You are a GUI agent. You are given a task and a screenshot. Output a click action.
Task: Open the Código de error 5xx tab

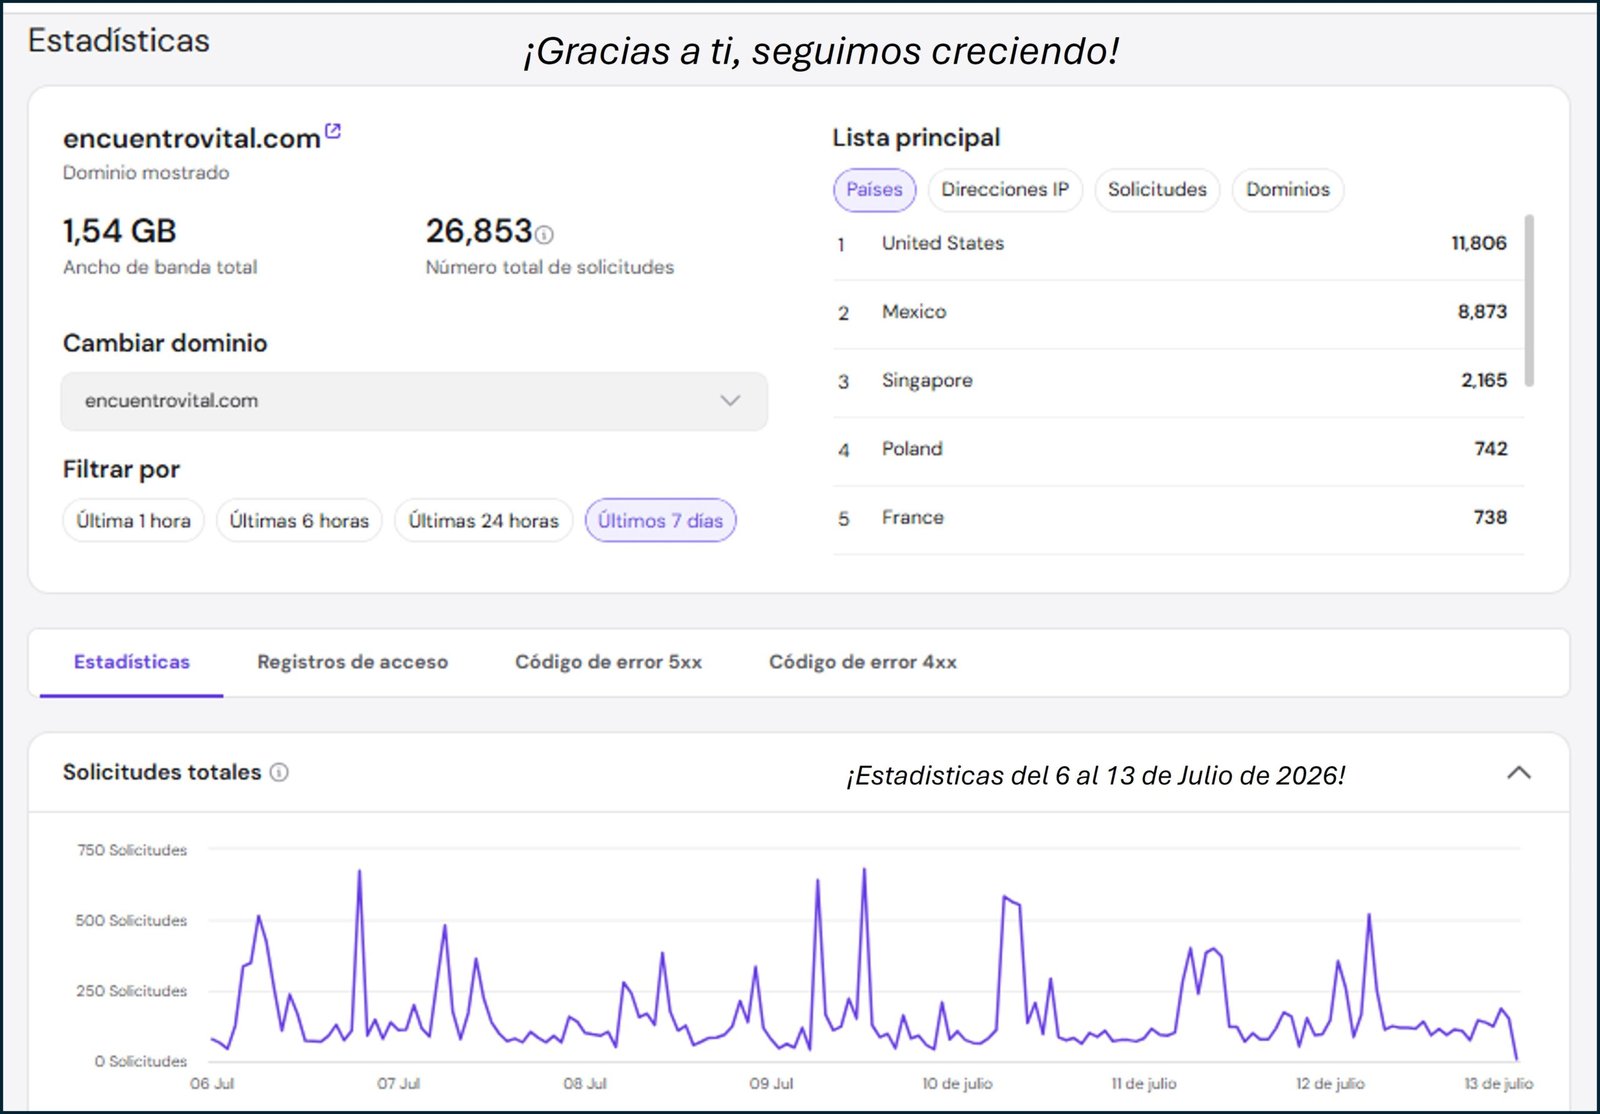tap(608, 662)
